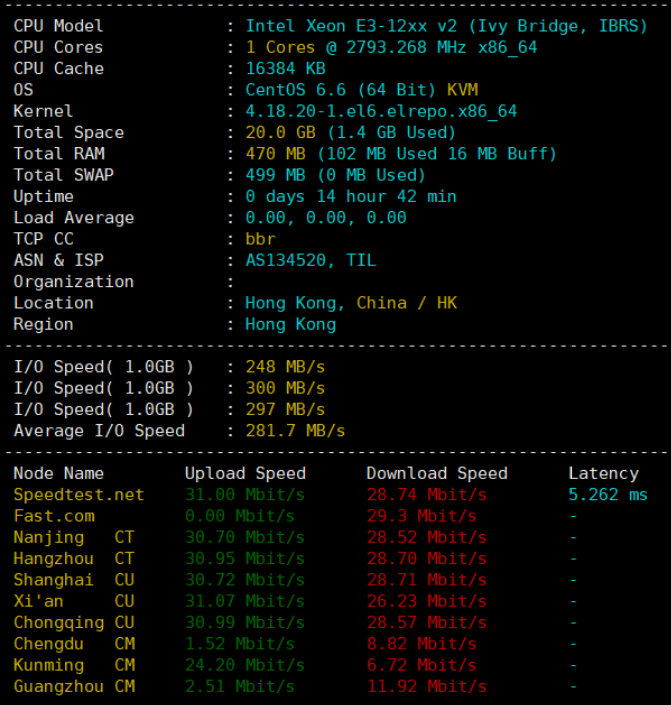Click the Uptime value text

click(x=350, y=197)
